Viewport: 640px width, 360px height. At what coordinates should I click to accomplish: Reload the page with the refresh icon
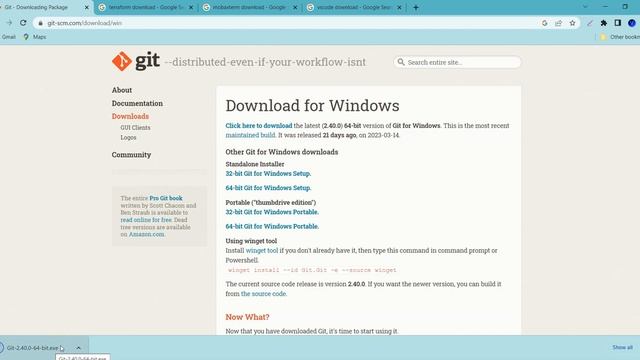coord(23,23)
